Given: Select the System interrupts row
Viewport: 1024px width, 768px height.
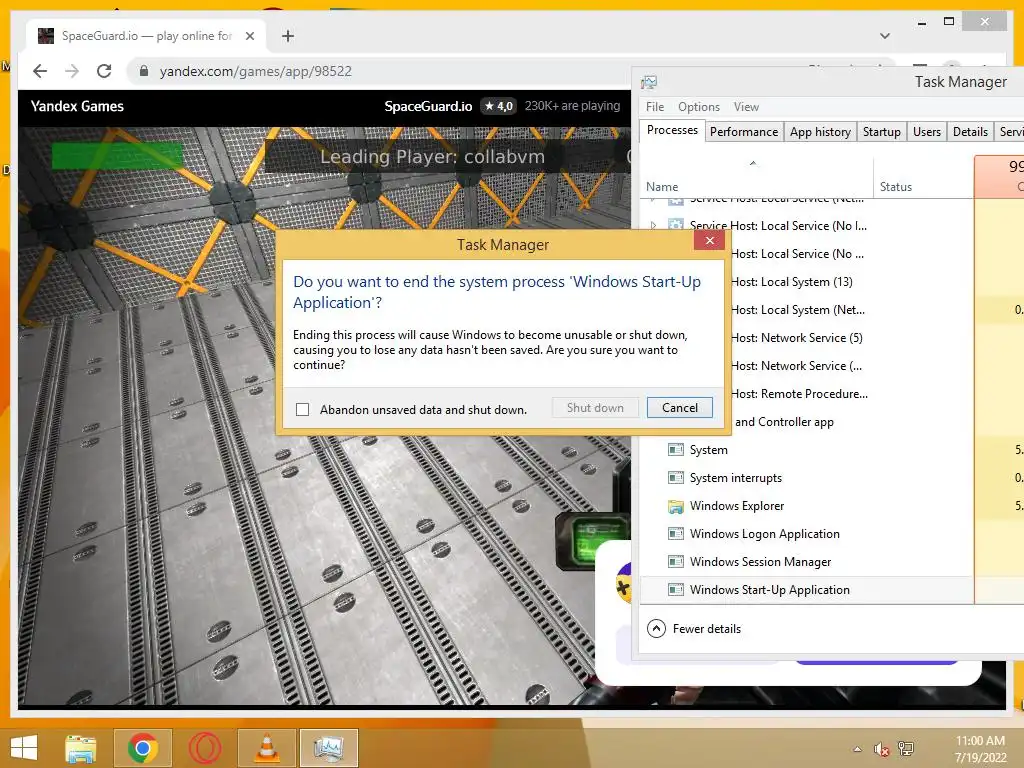Looking at the screenshot, I should (807, 478).
